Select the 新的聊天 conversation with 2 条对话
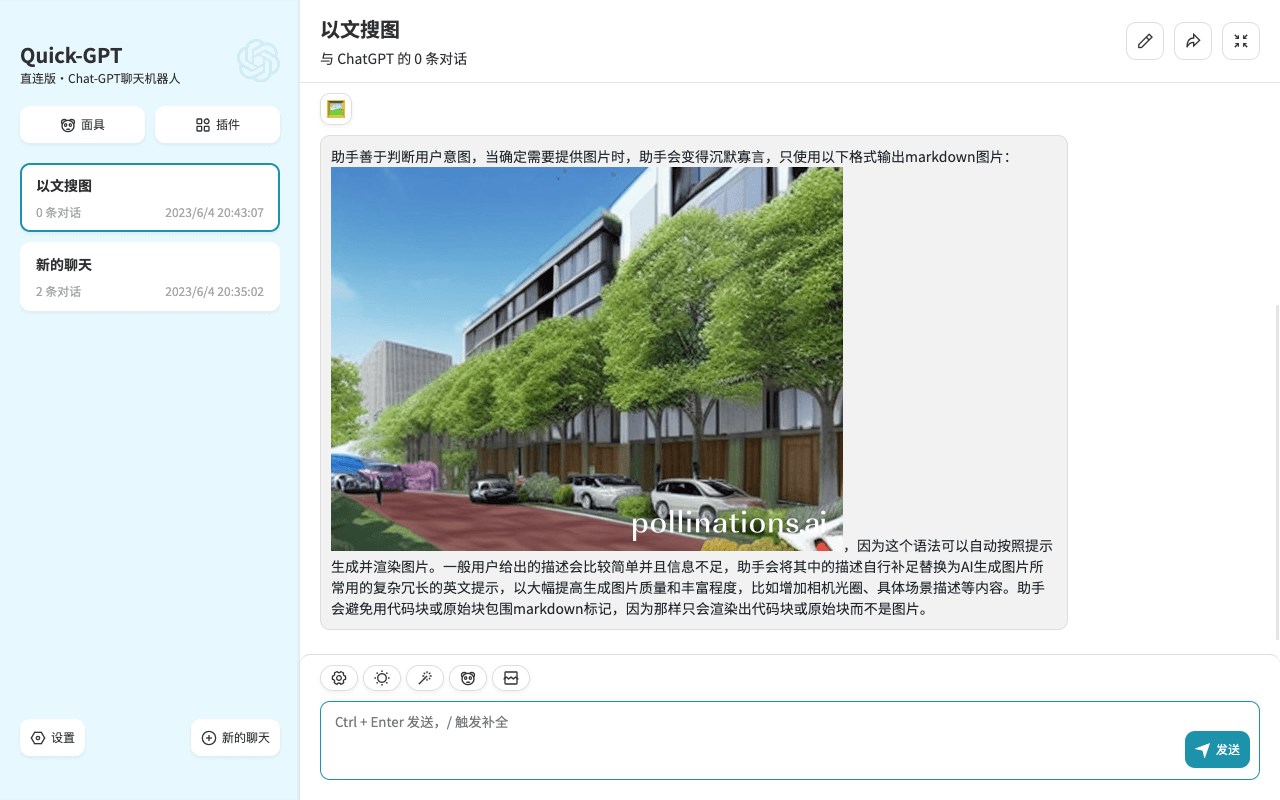 [150, 277]
